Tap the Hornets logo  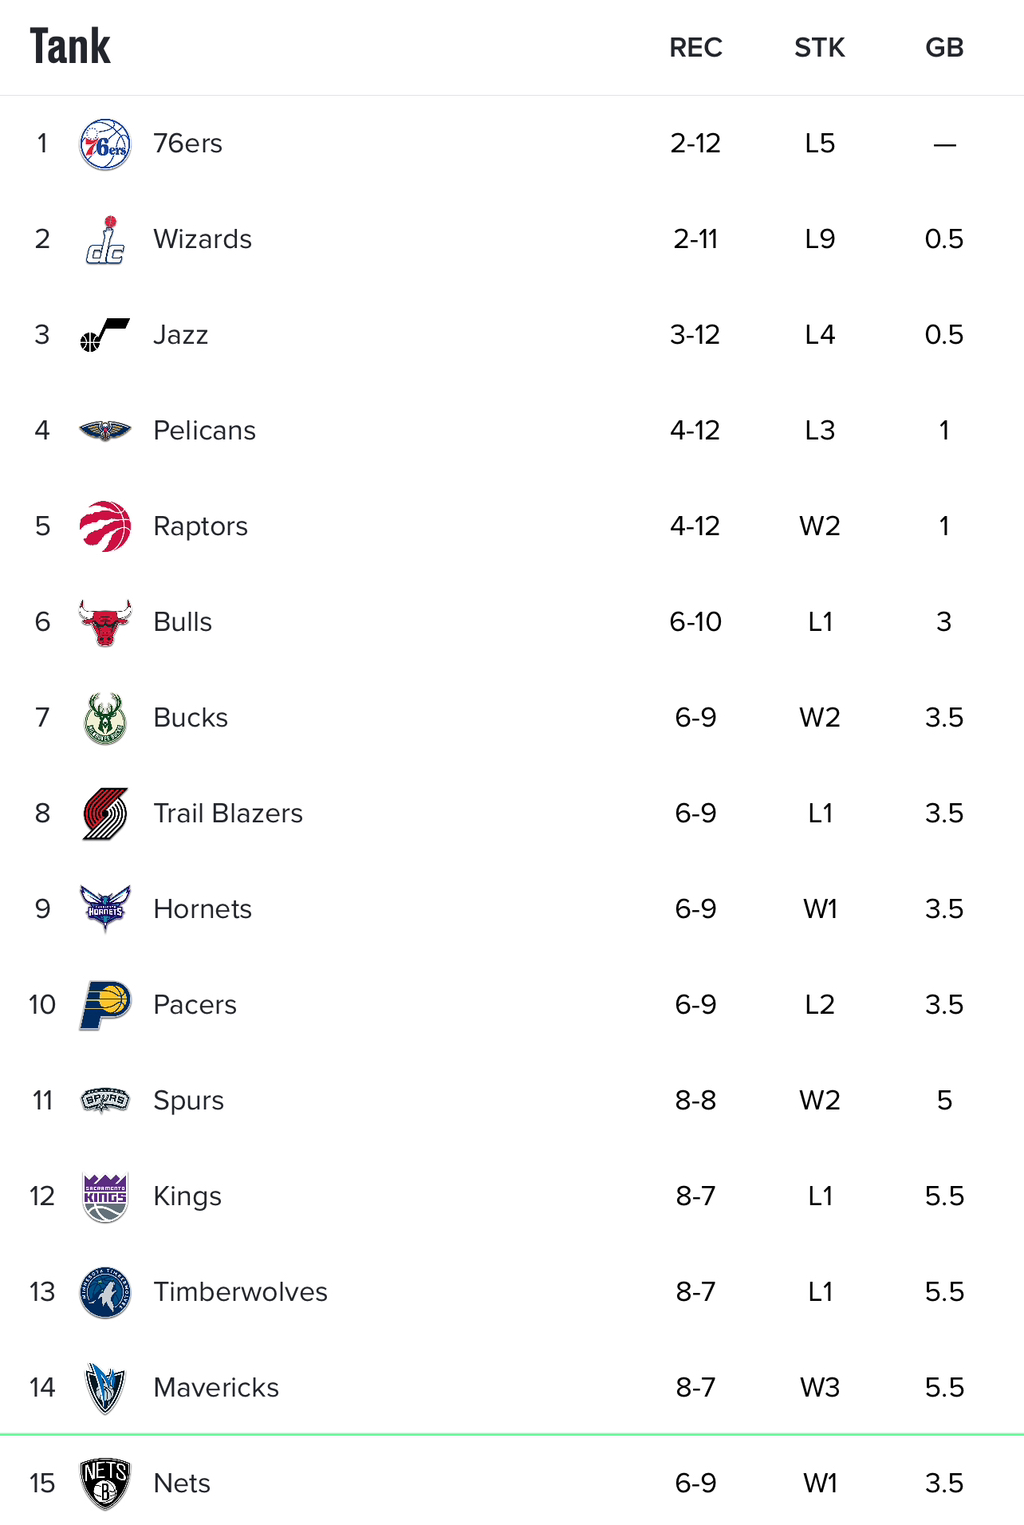105,909
